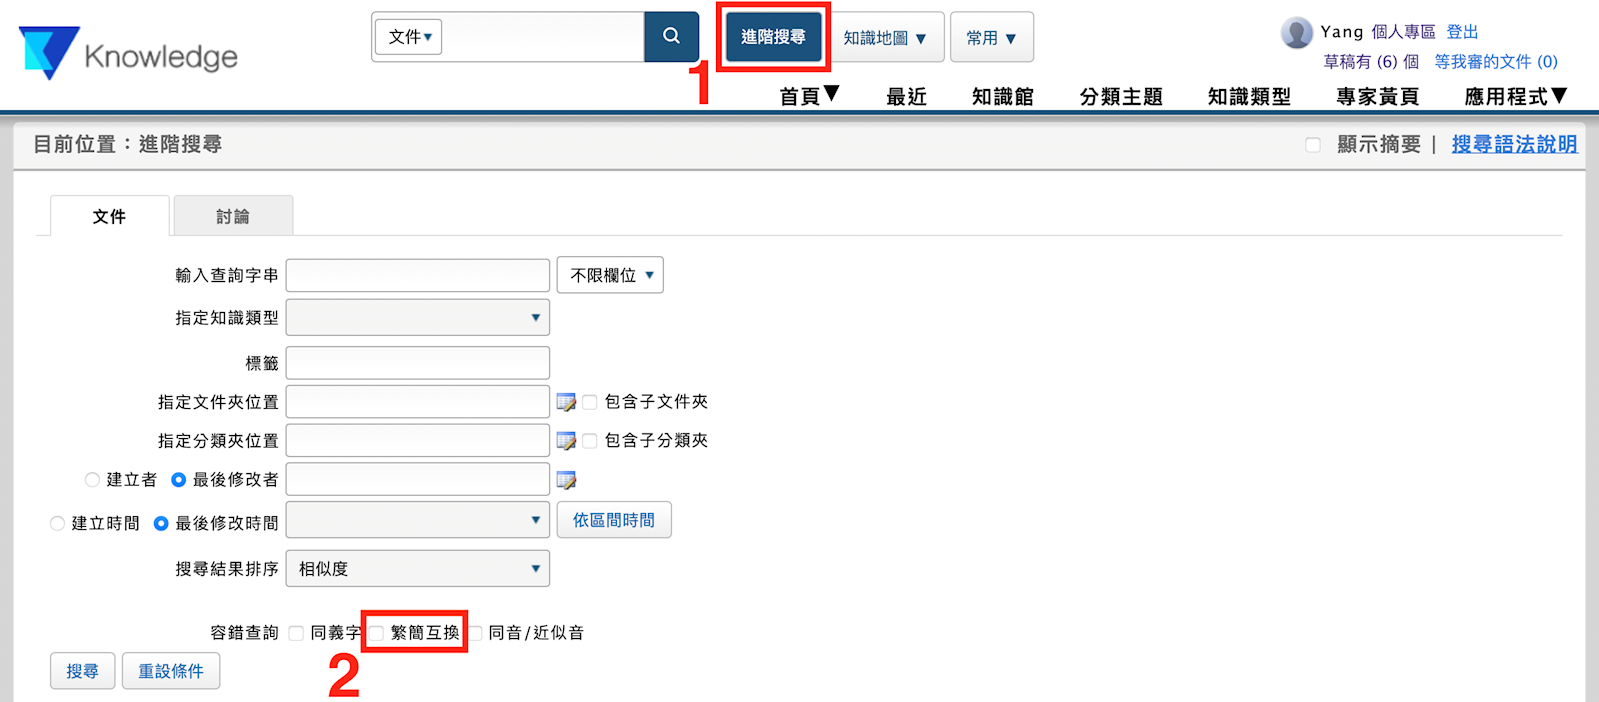Open category picker for 指定分類夾位置
This screenshot has height=702, width=1599.
[566, 441]
